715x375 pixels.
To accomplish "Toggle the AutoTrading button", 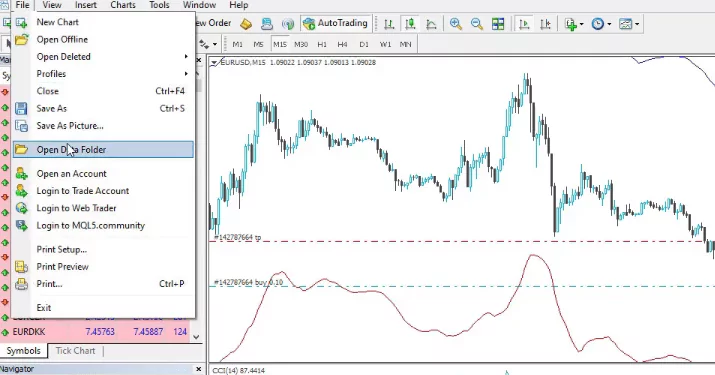I will pos(335,23).
